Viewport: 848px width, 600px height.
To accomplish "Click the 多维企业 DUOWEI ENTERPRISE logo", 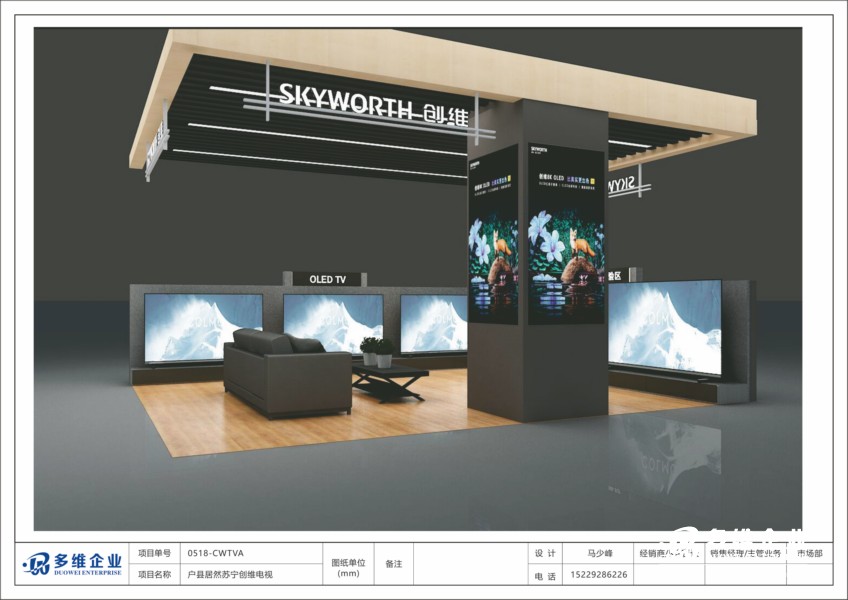I will coord(72,564).
